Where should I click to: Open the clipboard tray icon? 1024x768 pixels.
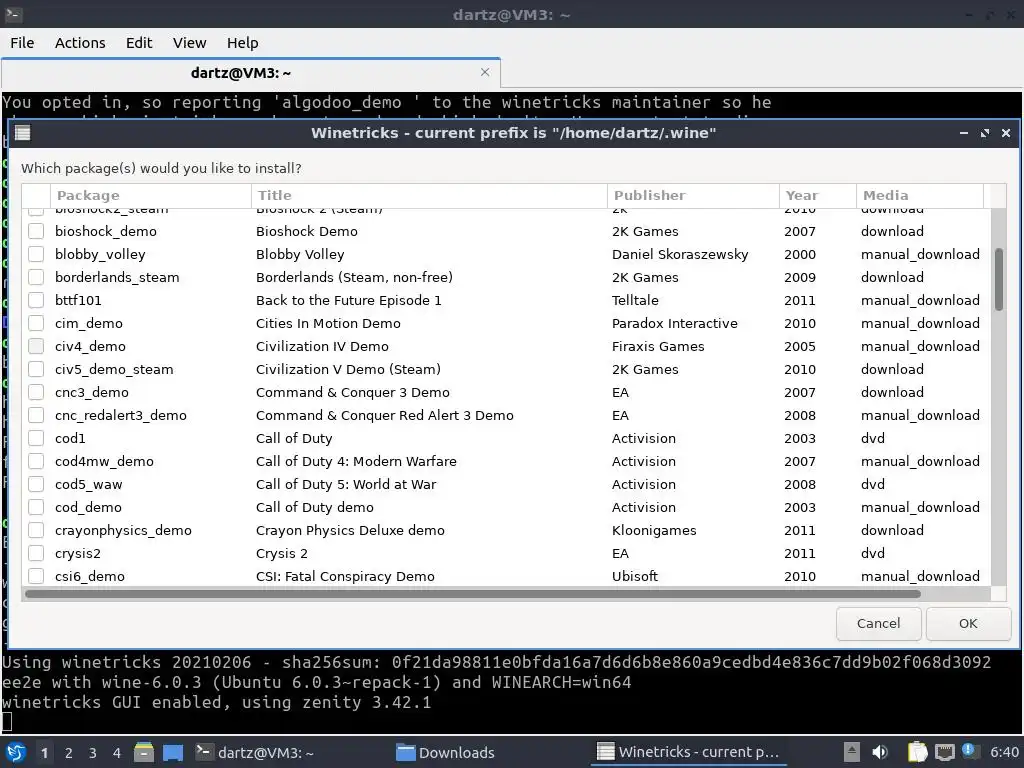coord(918,752)
